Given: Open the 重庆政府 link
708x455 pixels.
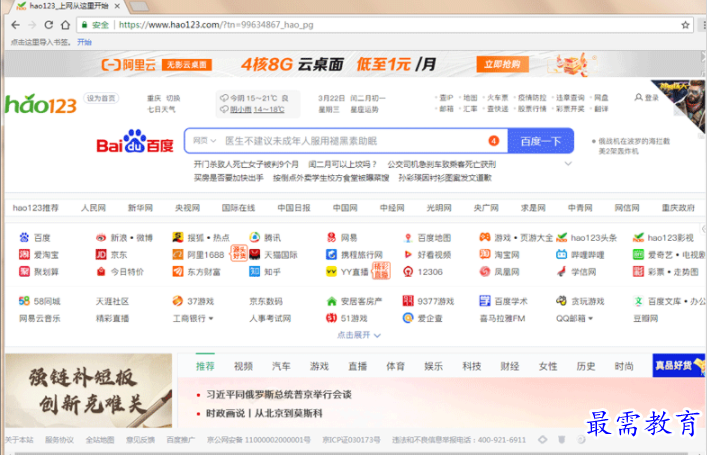Looking at the screenshot, I should pos(678,208).
